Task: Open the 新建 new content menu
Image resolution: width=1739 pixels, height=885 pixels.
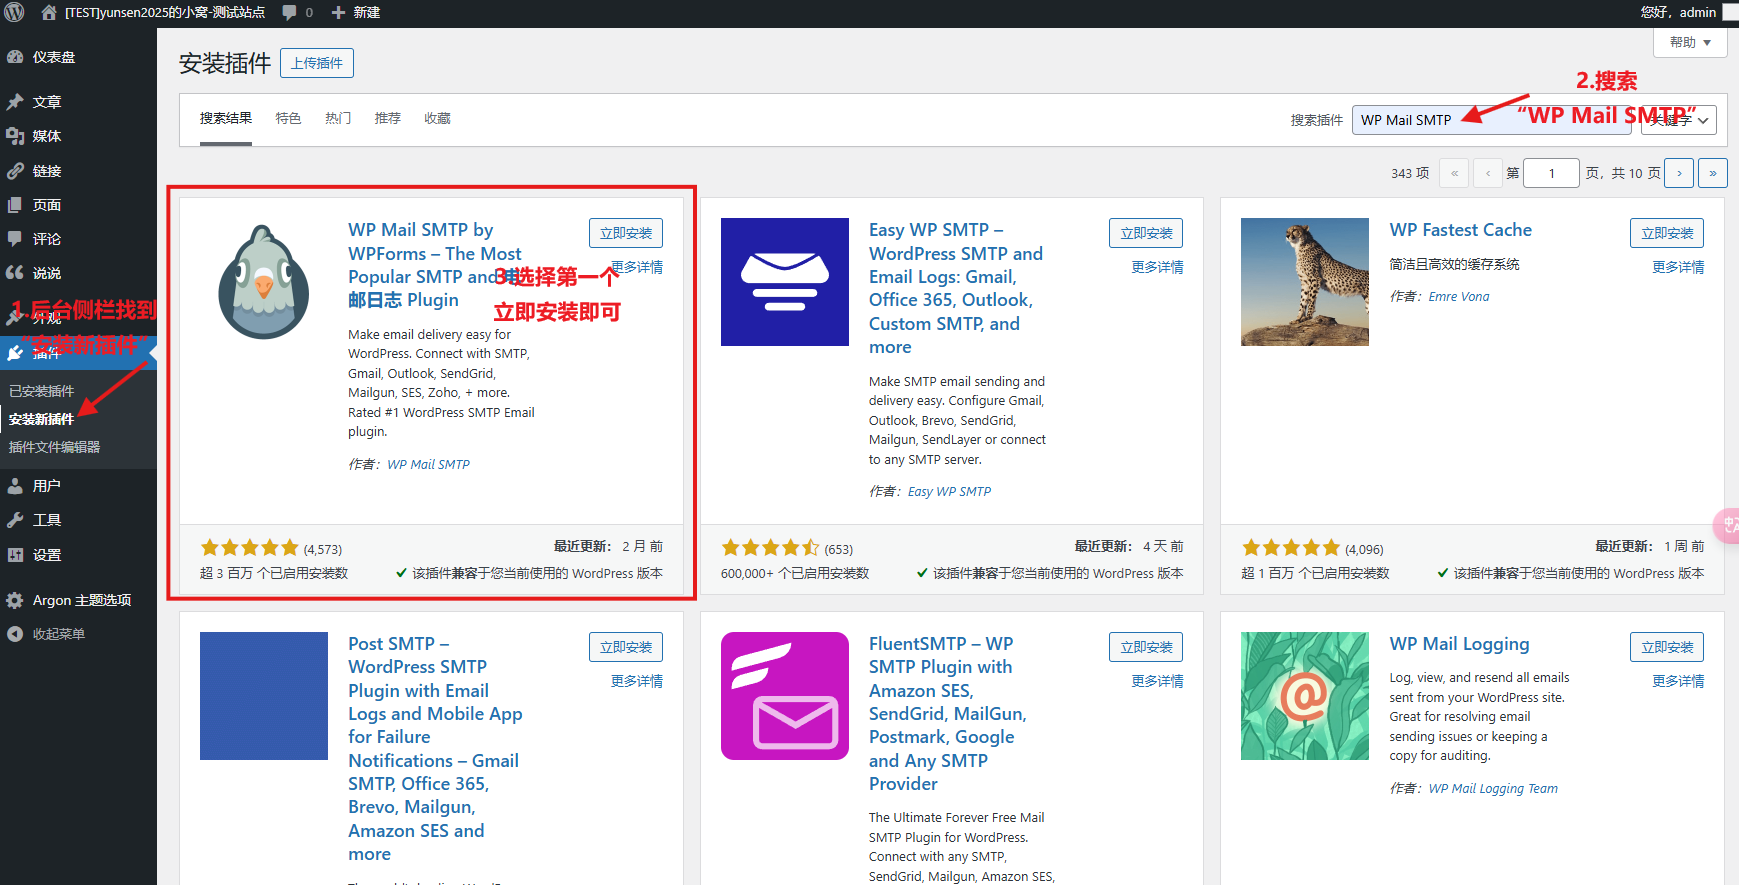Action: pos(356,12)
